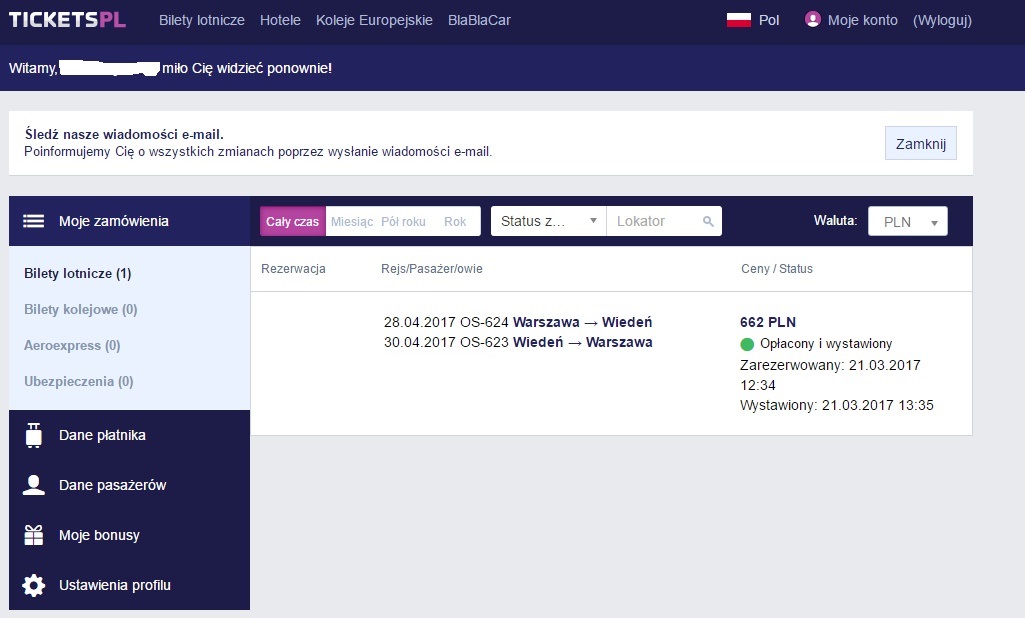Click the gear icon for Ustawienia profilu
Screen dimensions: 1025x618
pyautogui.click(x=33, y=585)
